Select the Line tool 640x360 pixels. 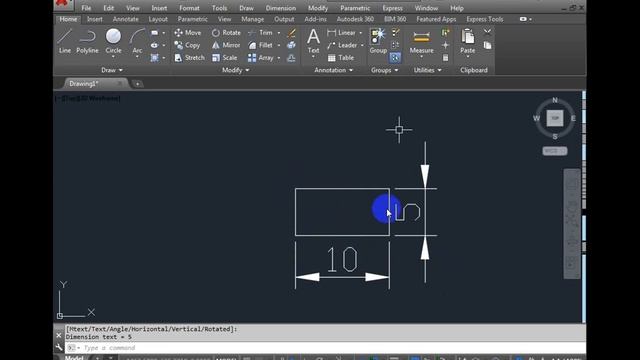click(x=64, y=41)
